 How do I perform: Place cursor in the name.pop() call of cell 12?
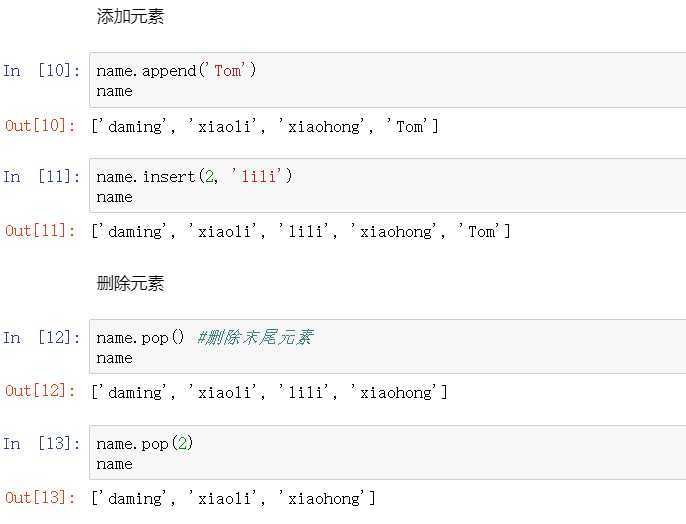pyautogui.click(x=140, y=337)
